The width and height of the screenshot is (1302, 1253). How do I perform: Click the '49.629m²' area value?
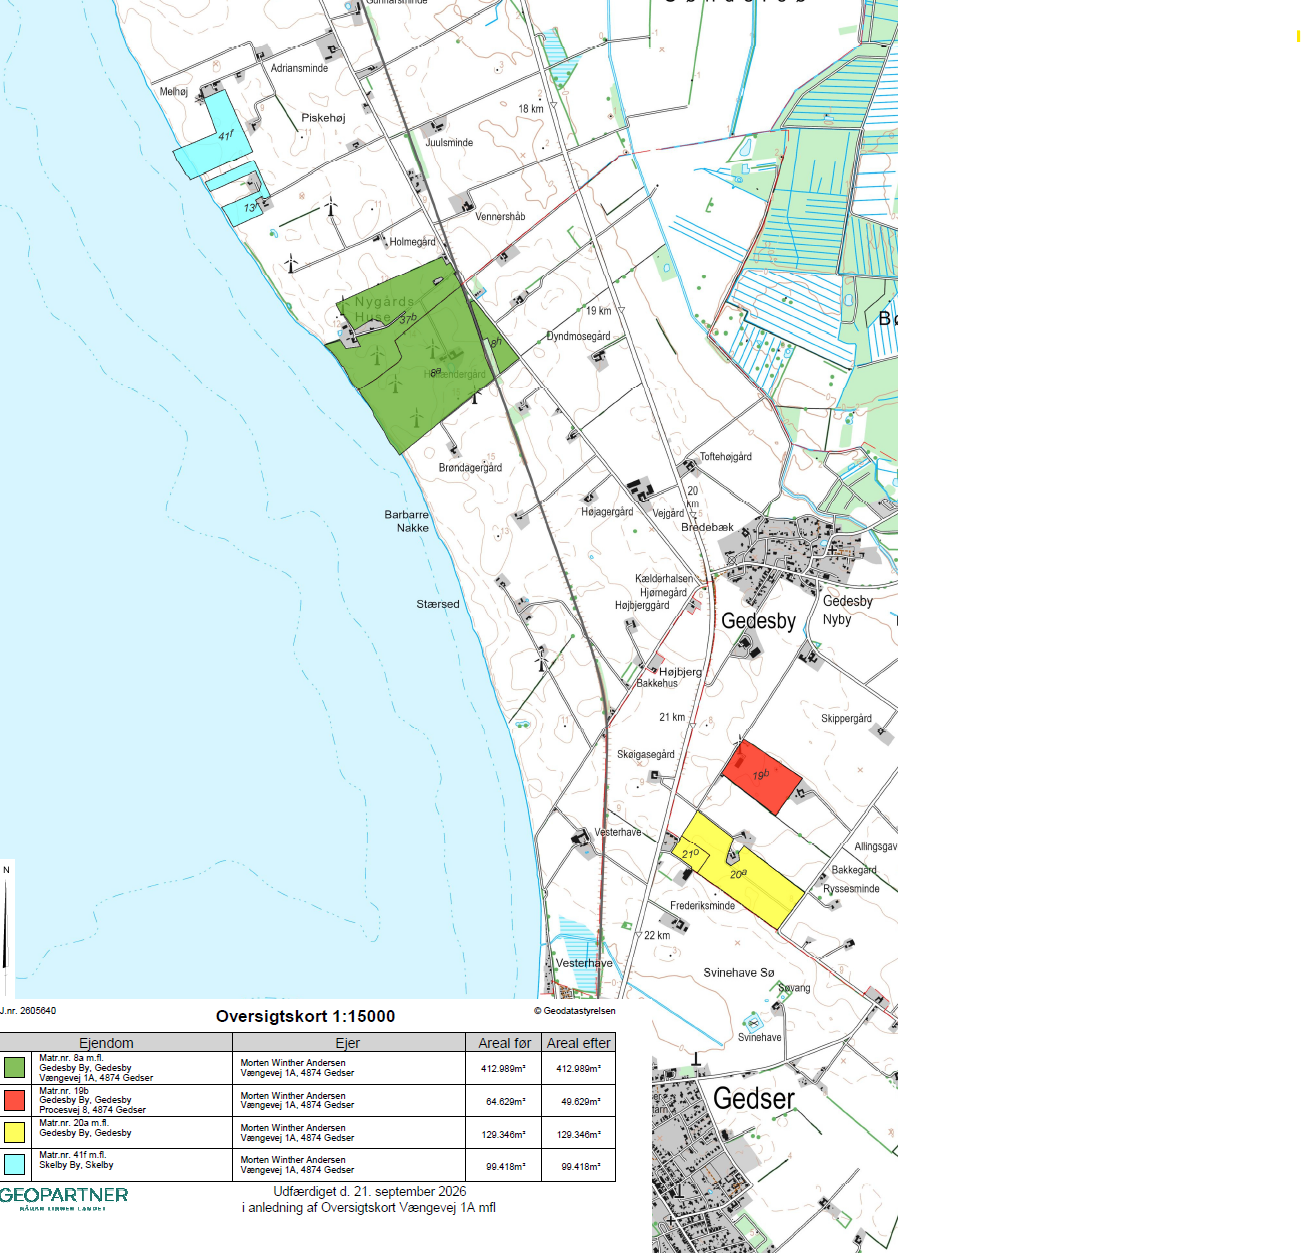point(581,1101)
